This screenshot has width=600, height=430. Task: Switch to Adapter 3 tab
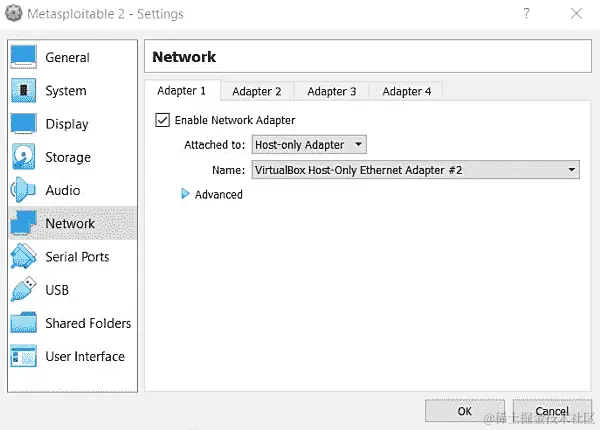point(331,91)
